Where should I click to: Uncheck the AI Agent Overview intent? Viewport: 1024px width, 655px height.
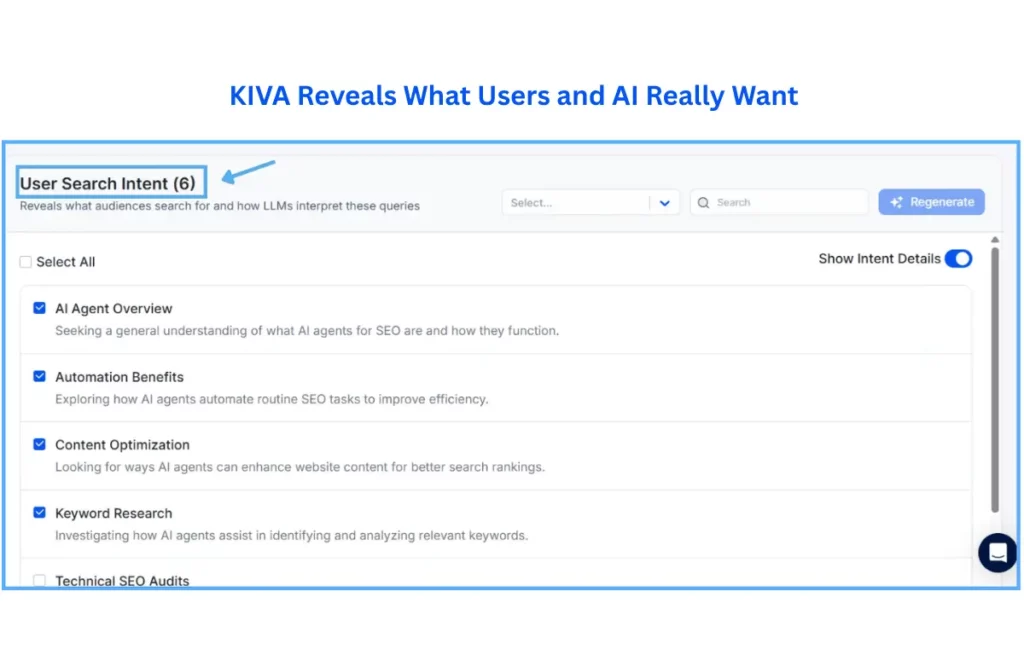pyautogui.click(x=39, y=308)
